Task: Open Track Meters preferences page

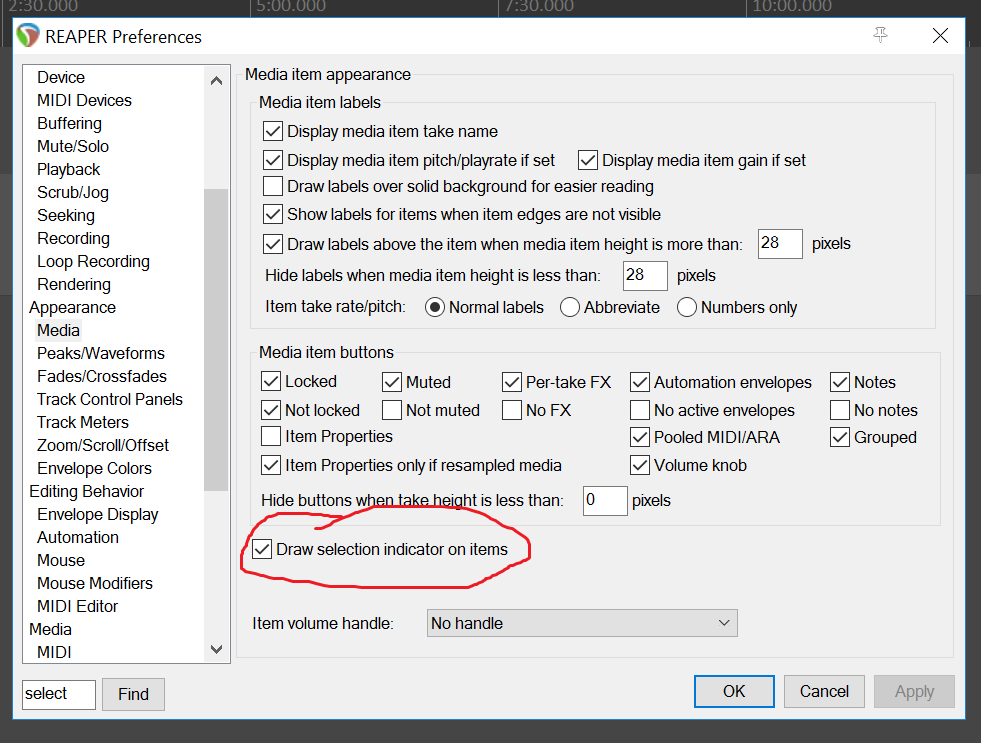Action: (83, 422)
